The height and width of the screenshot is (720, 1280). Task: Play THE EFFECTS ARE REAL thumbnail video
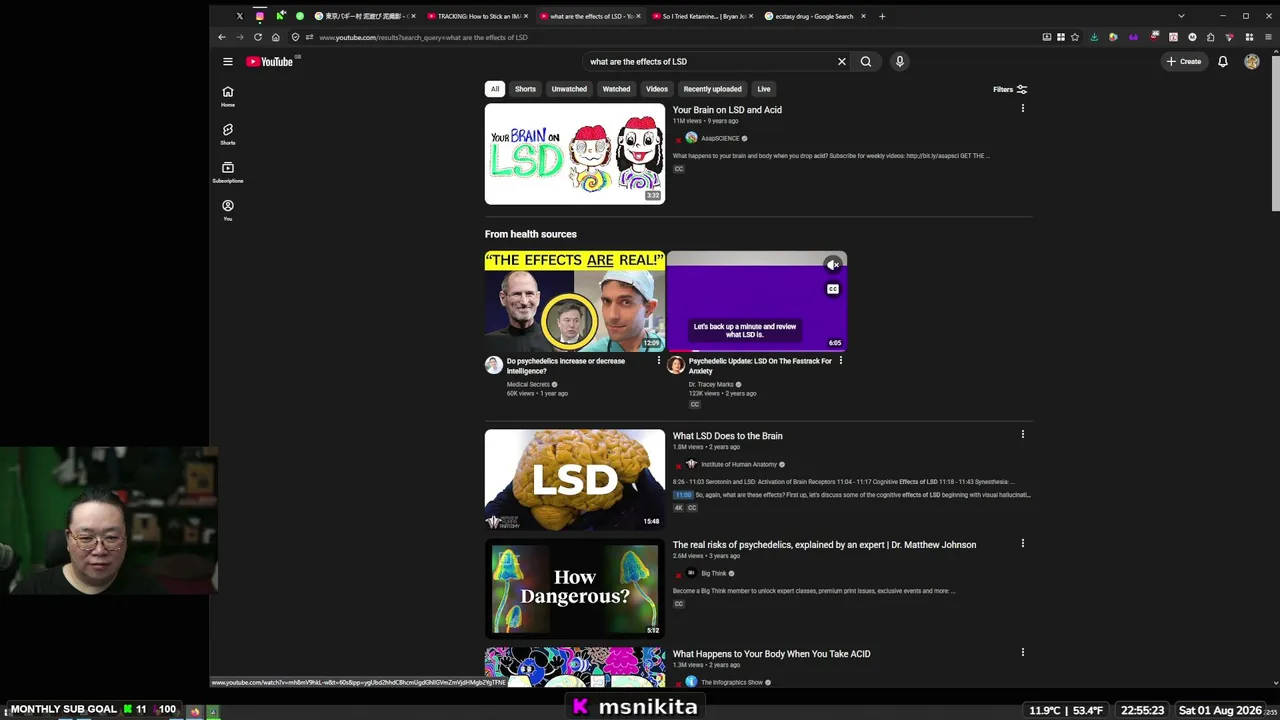coord(575,301)
